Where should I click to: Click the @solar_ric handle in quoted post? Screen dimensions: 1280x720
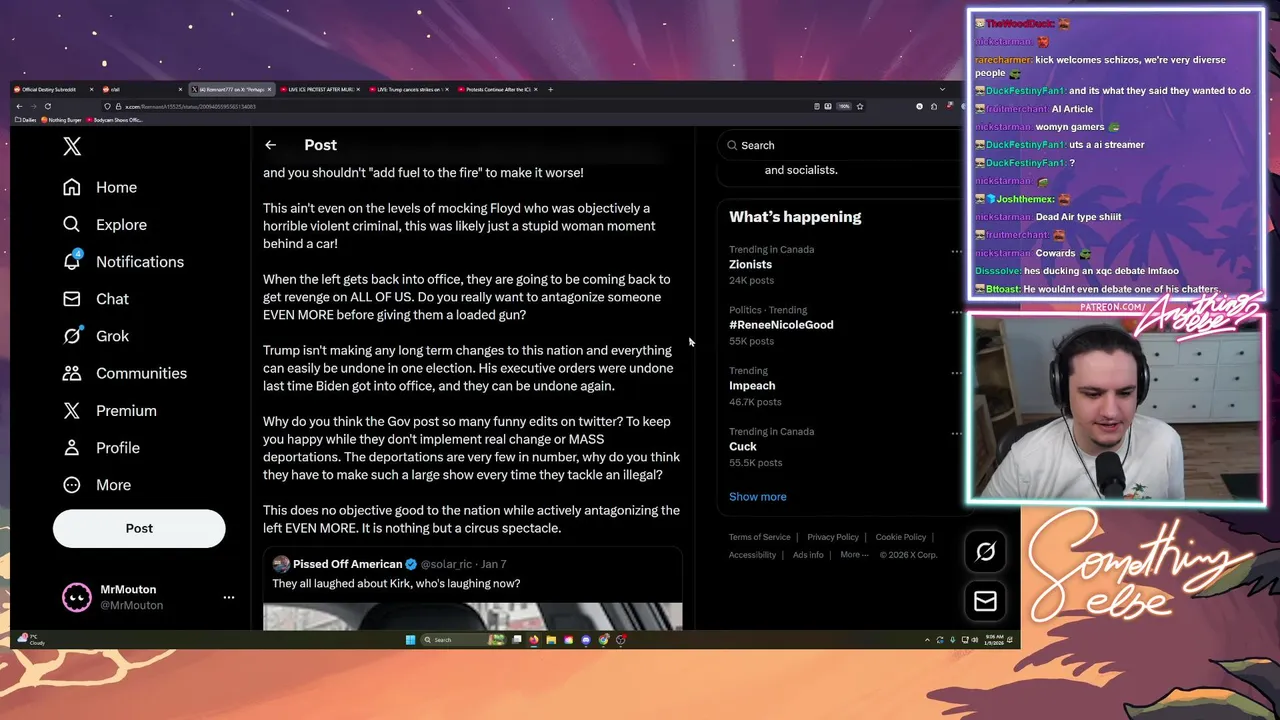(x=446, y=565)
